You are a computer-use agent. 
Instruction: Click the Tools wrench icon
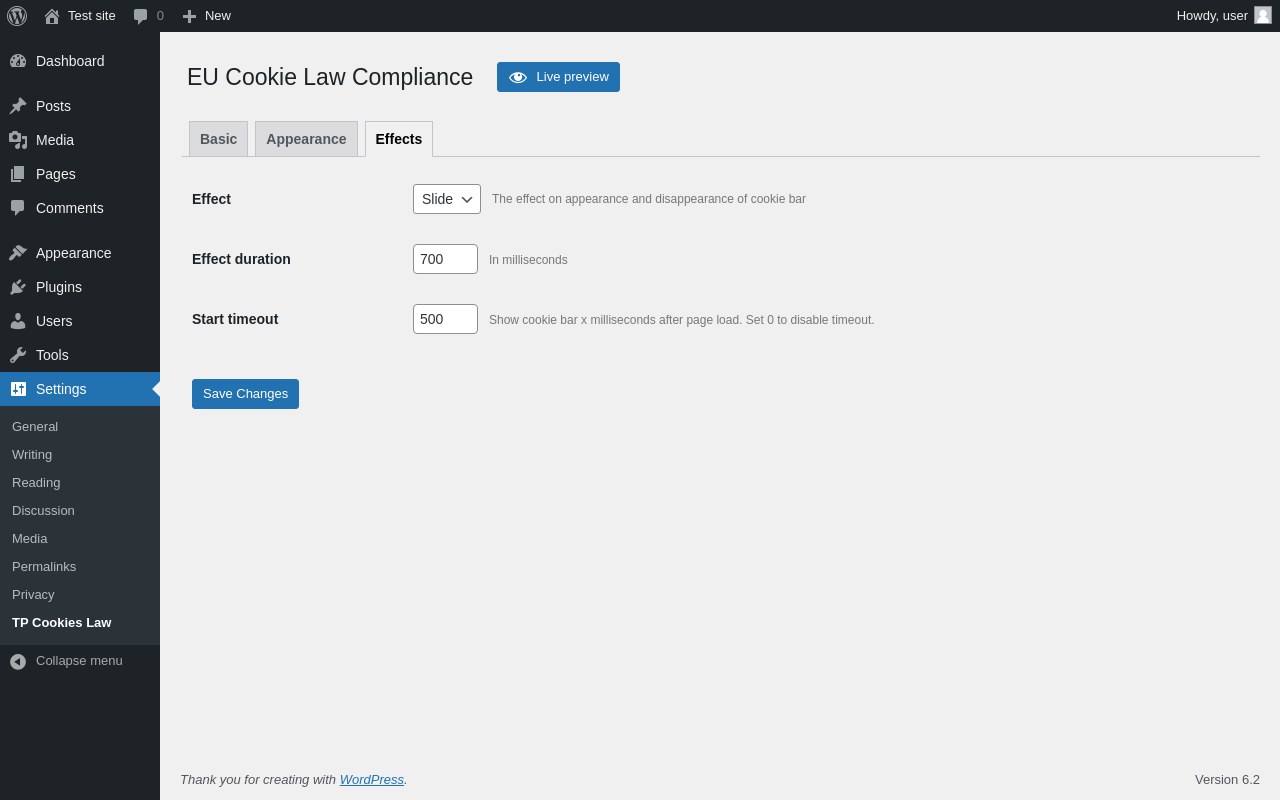tap(18, 355)
